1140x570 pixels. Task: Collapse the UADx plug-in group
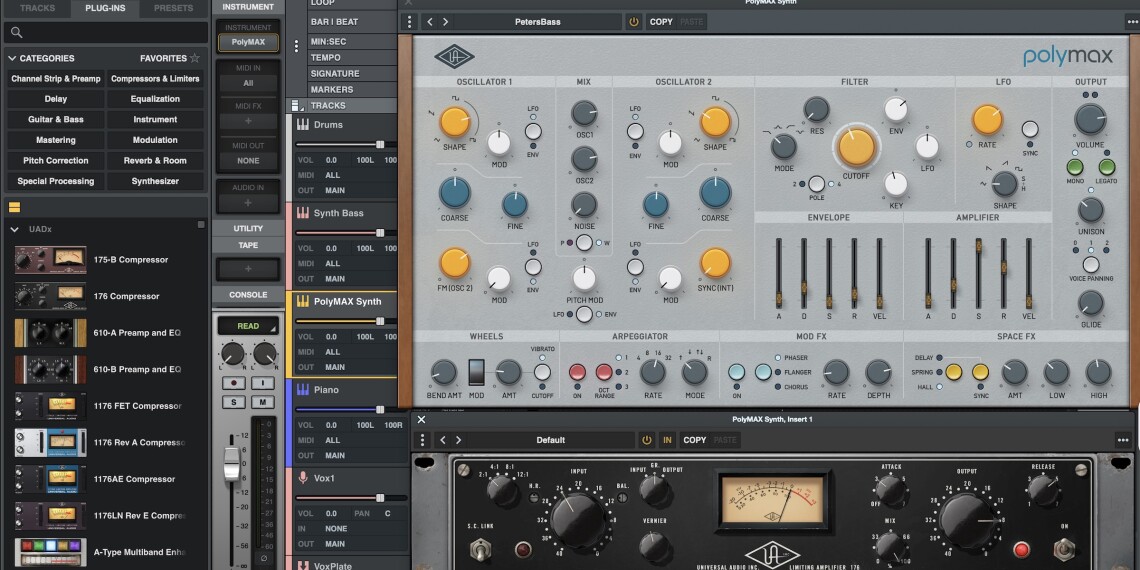(14, 229)
